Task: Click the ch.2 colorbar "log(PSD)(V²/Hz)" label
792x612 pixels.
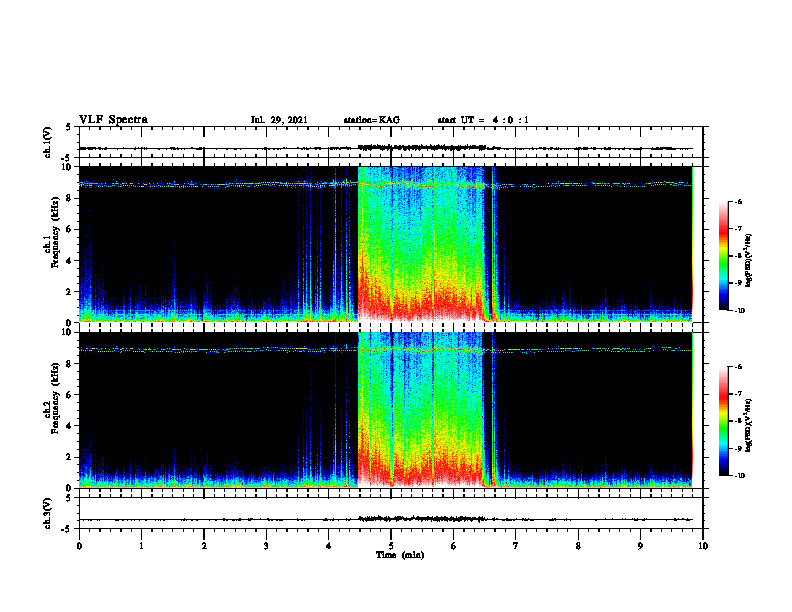Action: [749, 425]
